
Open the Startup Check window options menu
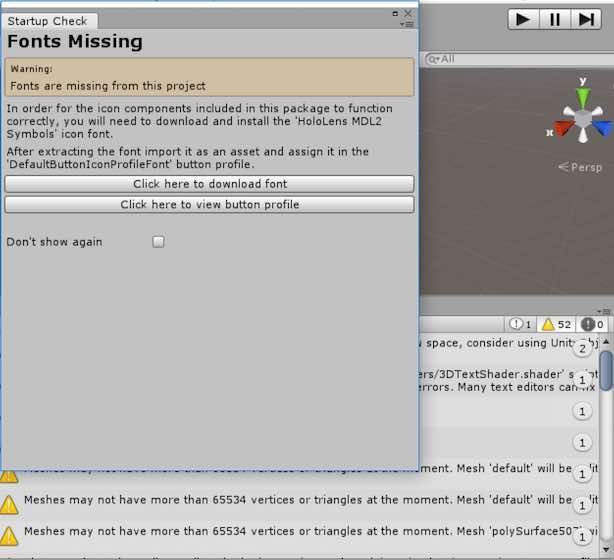tap(407, 24)
